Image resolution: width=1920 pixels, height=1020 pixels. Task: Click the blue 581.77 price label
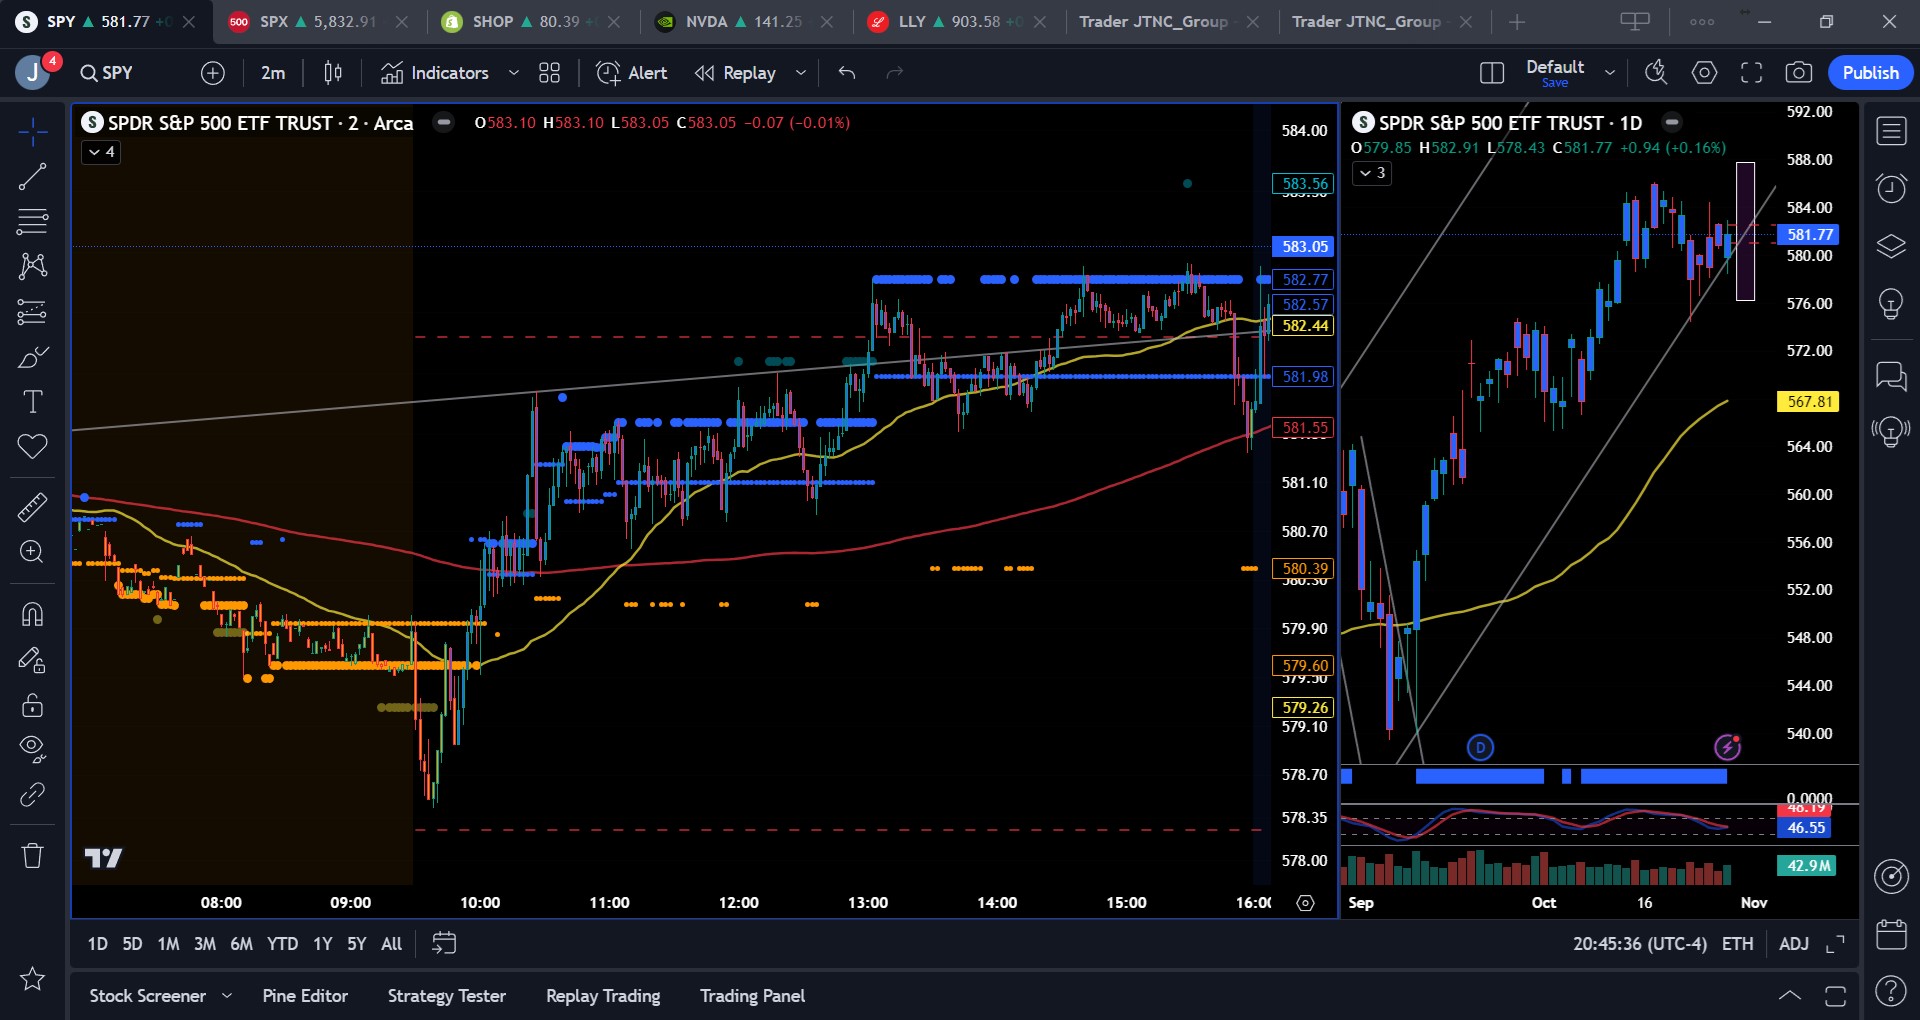[x=1810, y=235]
